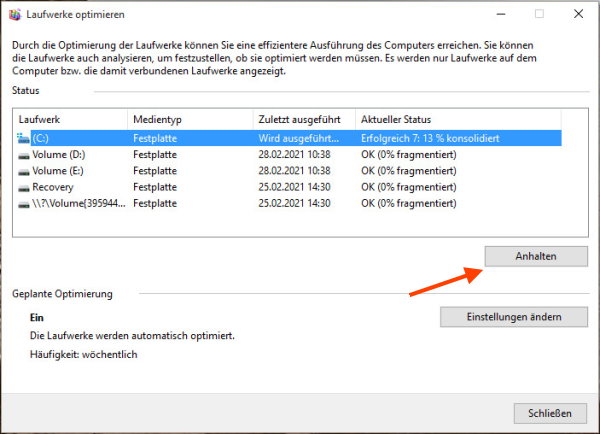Image resolution: width=600 pixels, height=434 pixels.
Task: Click Volume (E:) date 28.02.2021 10:38
Action: pos(294,171)
